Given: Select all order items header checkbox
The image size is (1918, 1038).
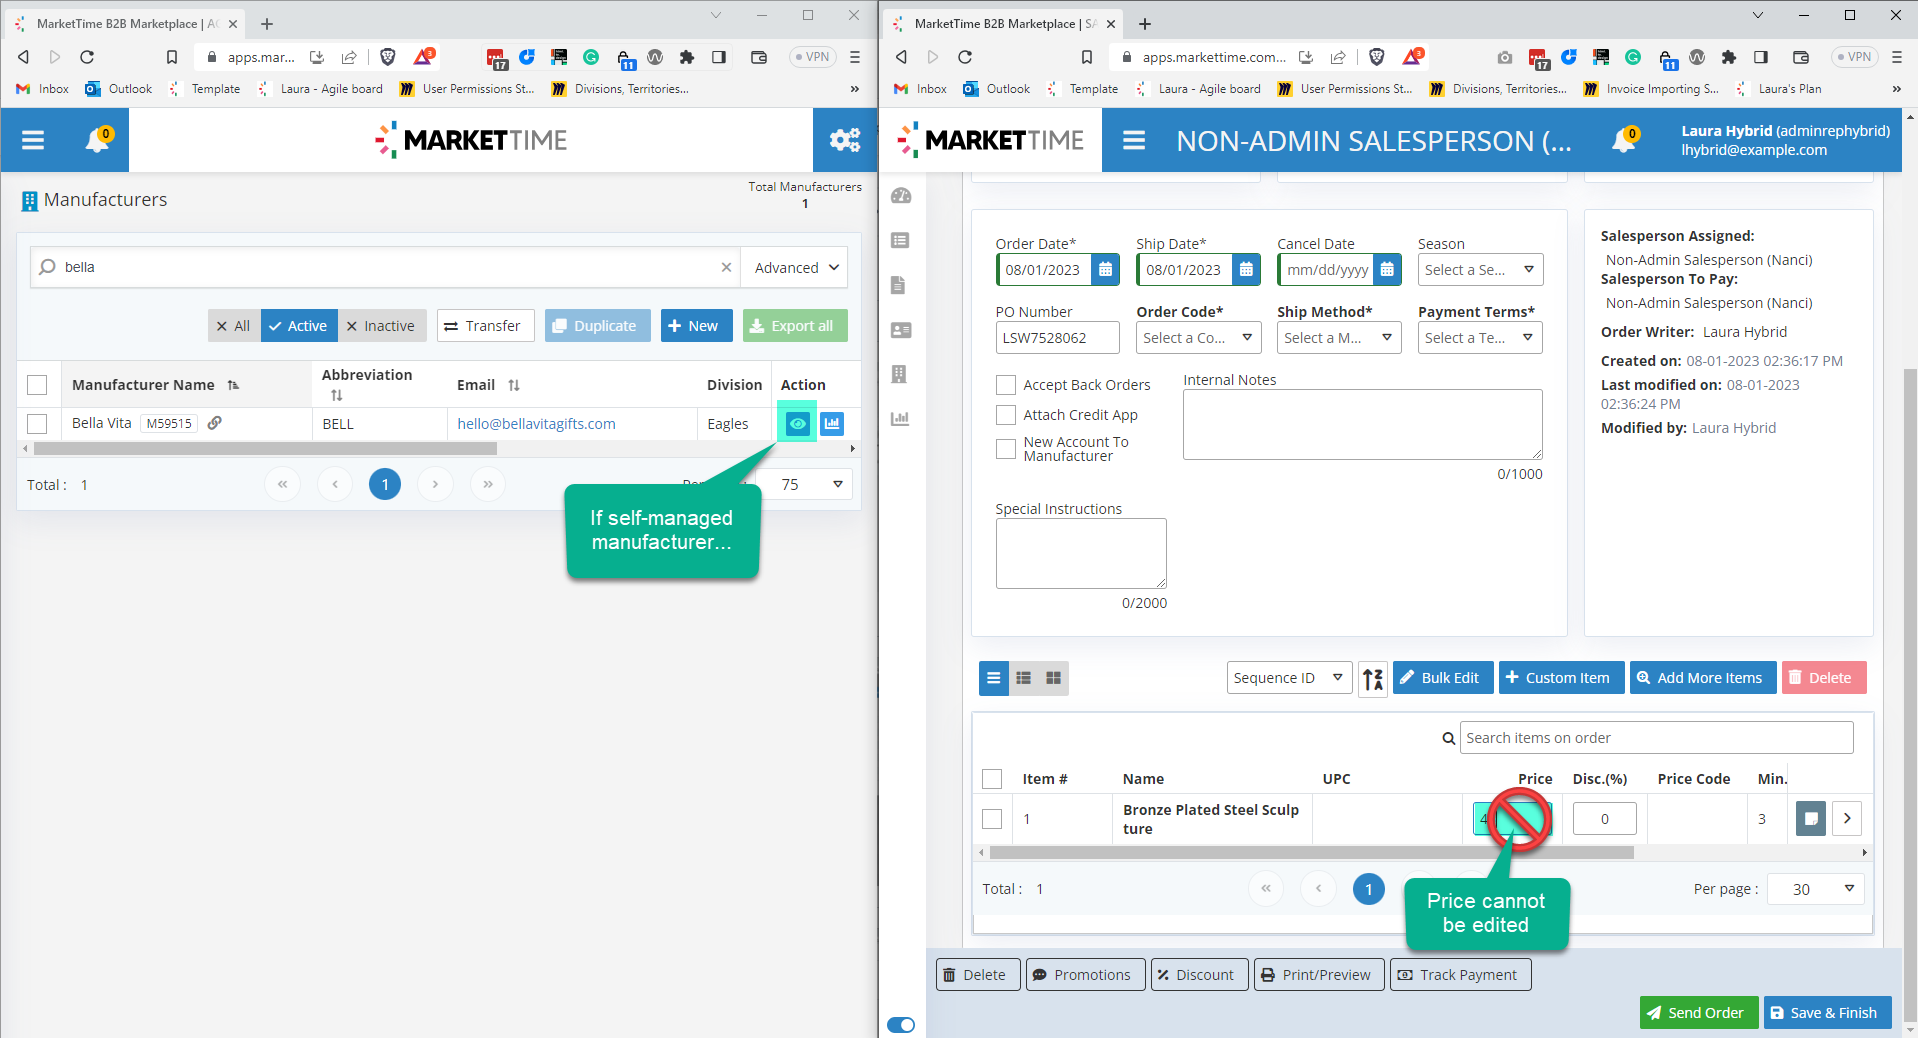Looking at the screenshot, I should click(992, 779).
